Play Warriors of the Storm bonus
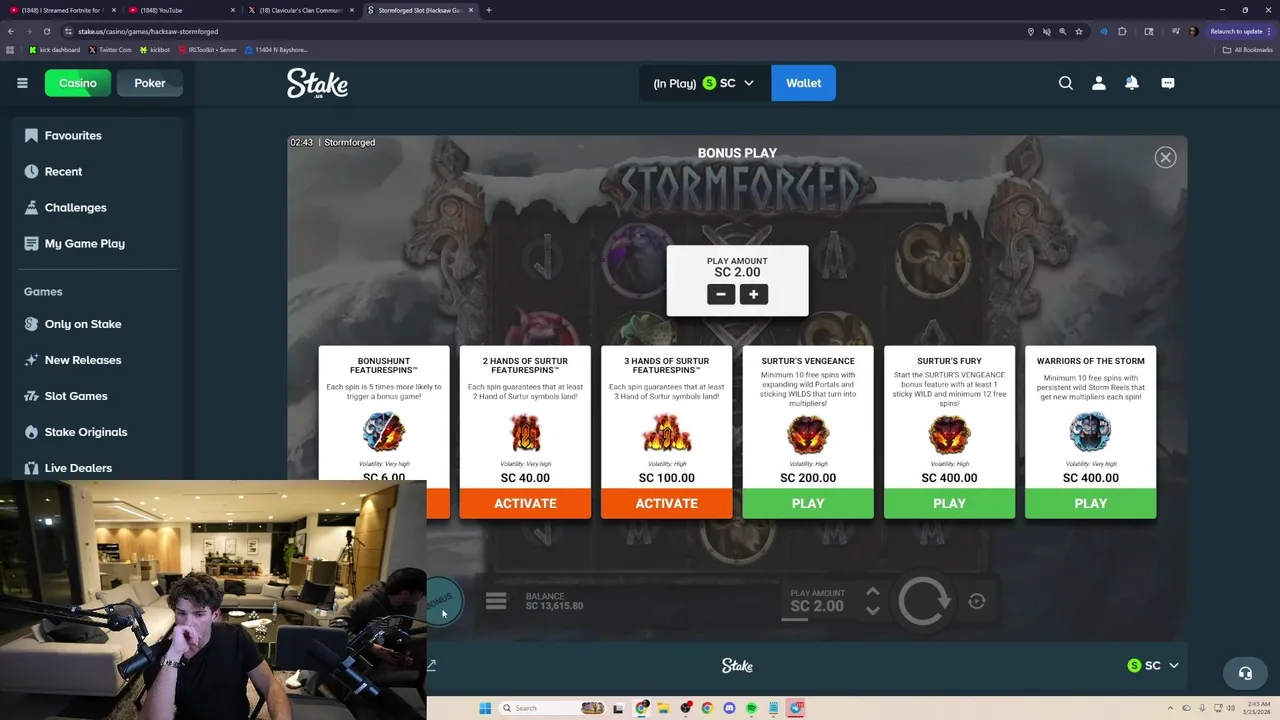This screenshot has height=720, width=1280. [x=1091, y=503]
